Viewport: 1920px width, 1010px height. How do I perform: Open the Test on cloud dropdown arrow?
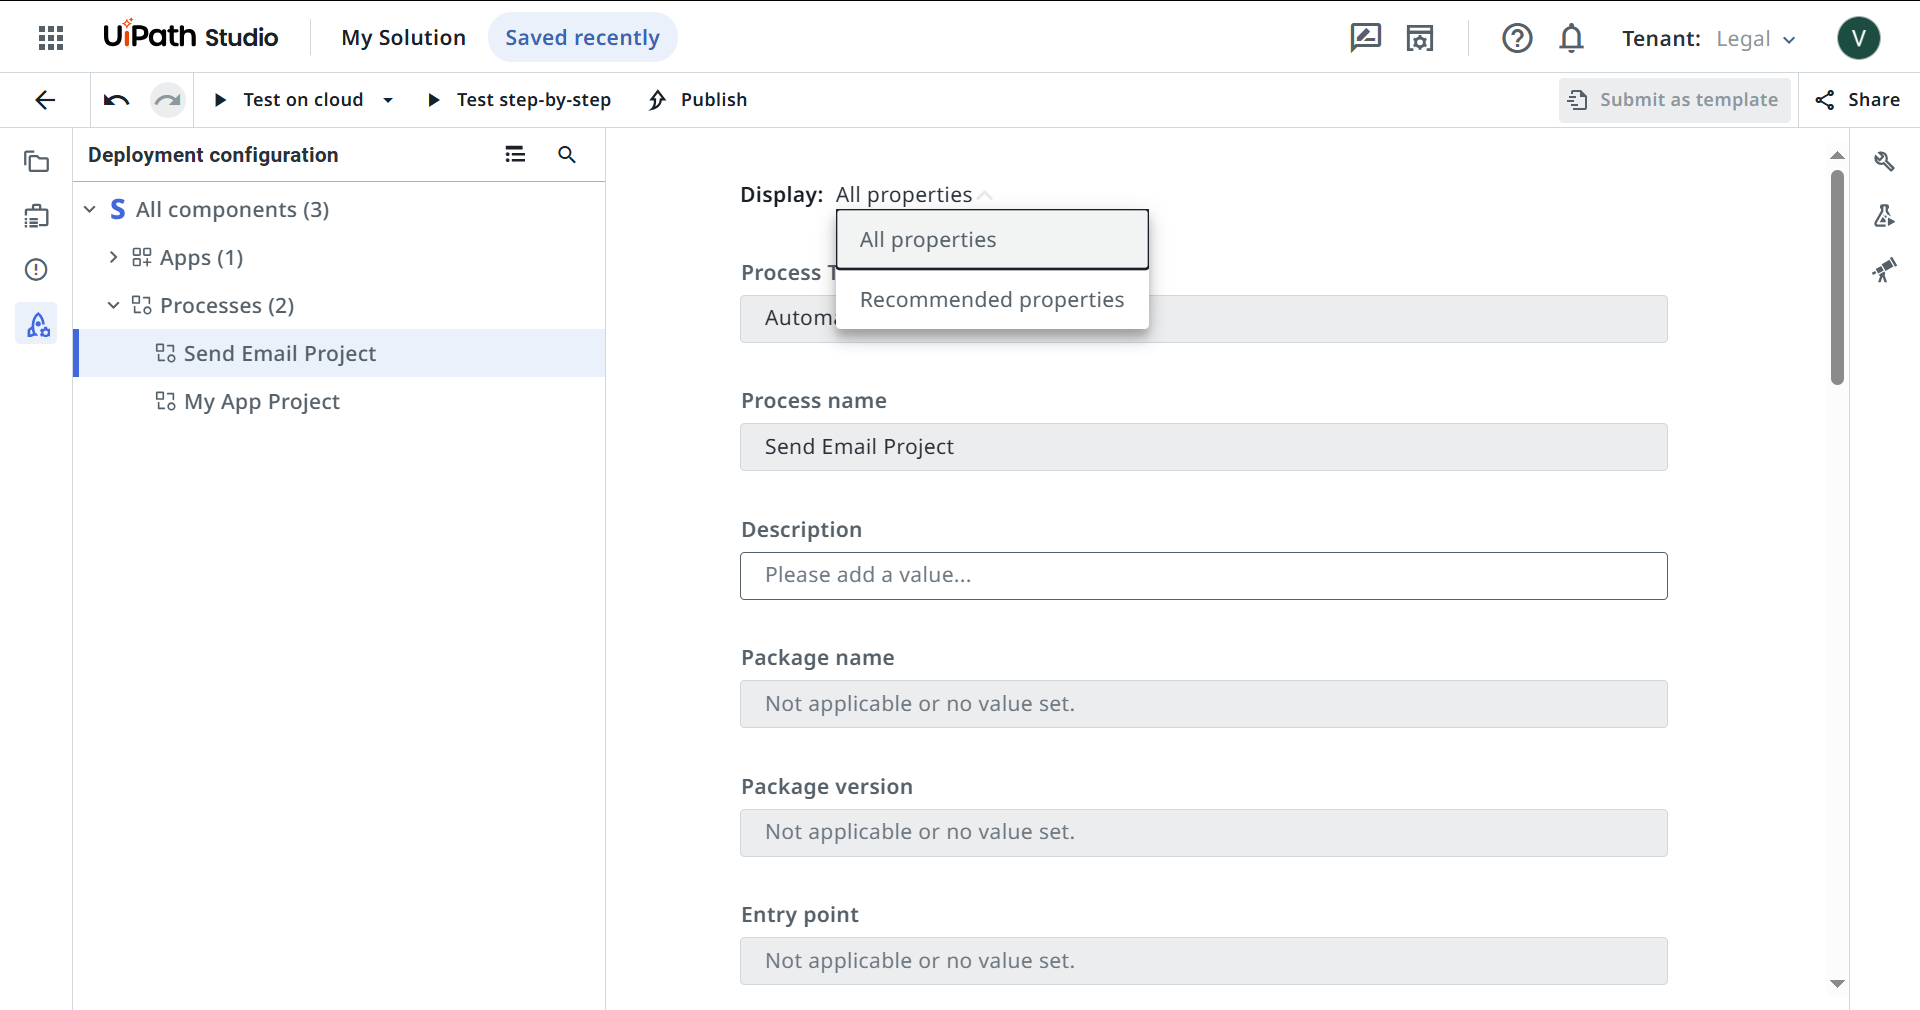pos(388,100)
